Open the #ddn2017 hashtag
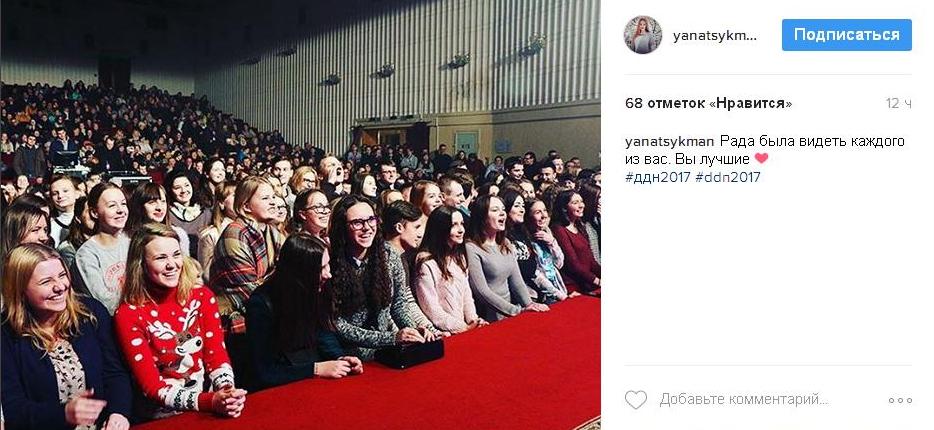The height and width of the screenshot is (430, 934). pyautogui.click(x=728, y=177)
